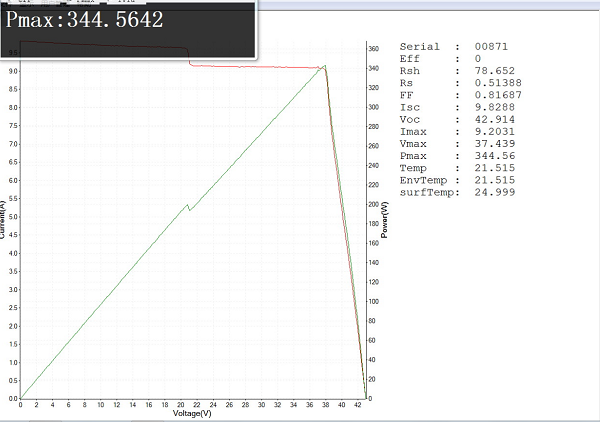Click the power curve peak near 38 V
The width and height of the screenshot is (600, 426).
point(325,66)
